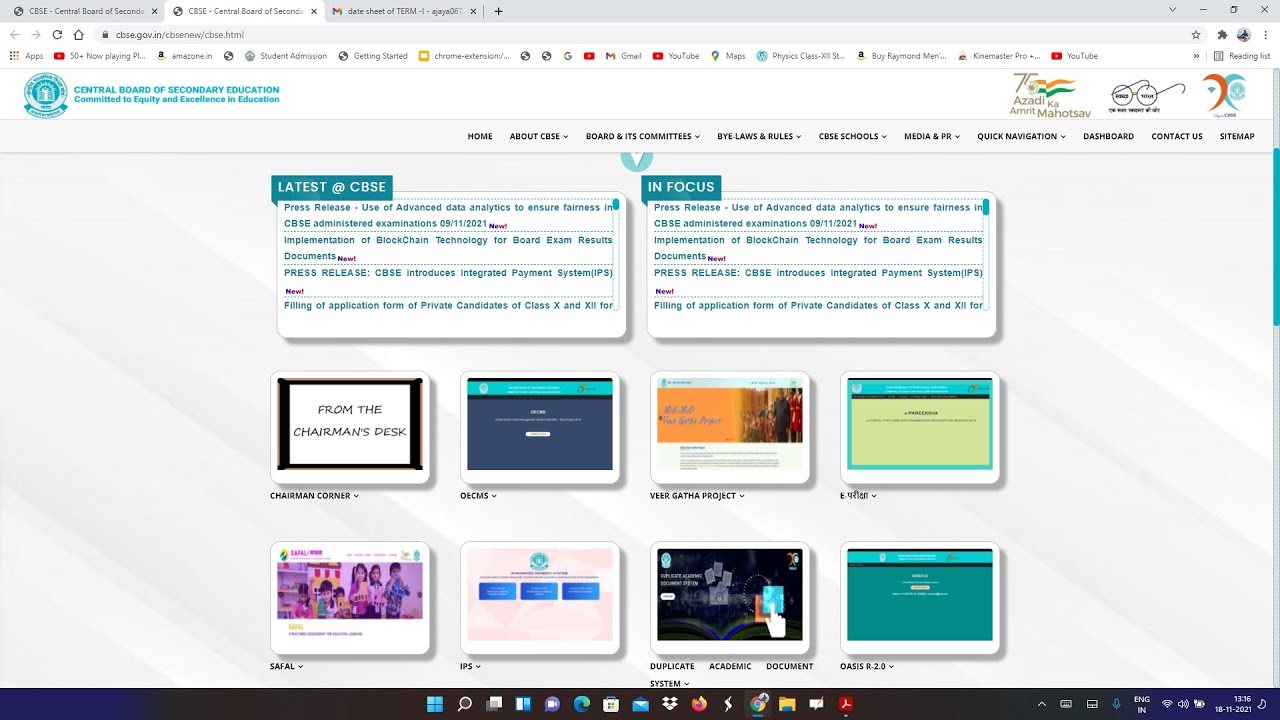Open Latest@CBSE Blockchain Technology announcement

click(448, 248)
